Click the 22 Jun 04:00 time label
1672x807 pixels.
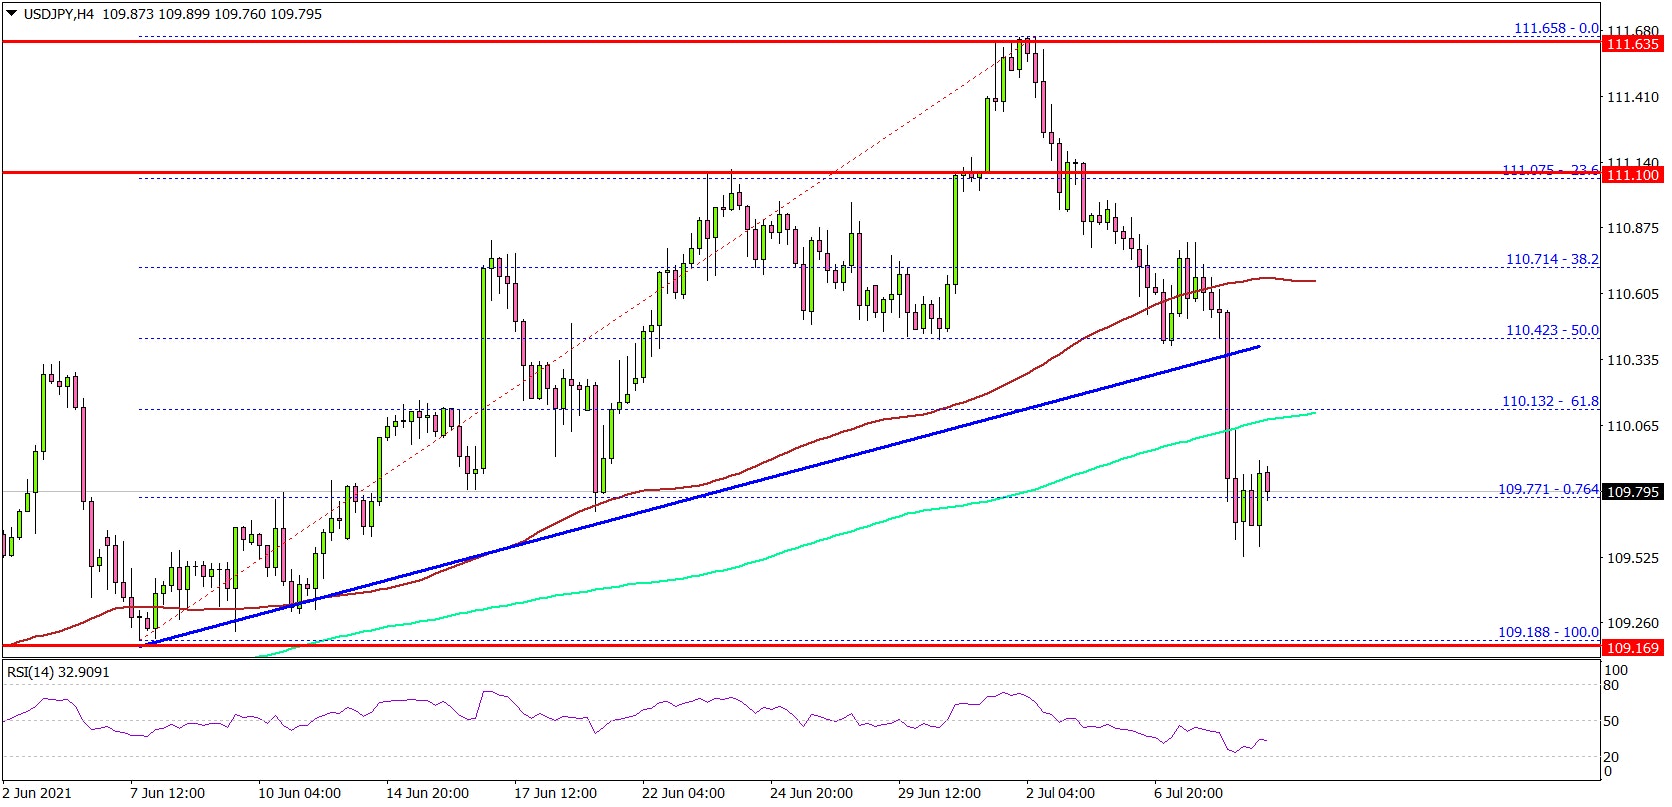coord(683,793)
